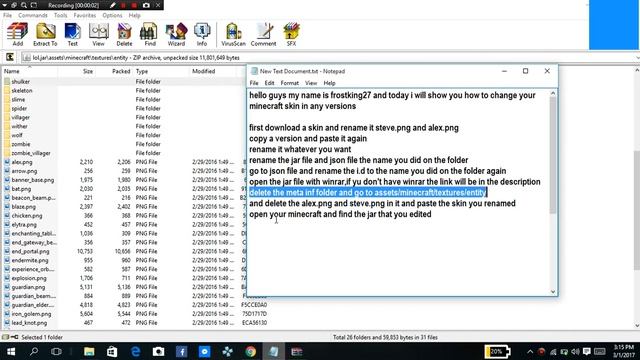This screenshot has height=360, width=640.
Task: Open File Explorer from taskbar
Action: click(89, 351)
